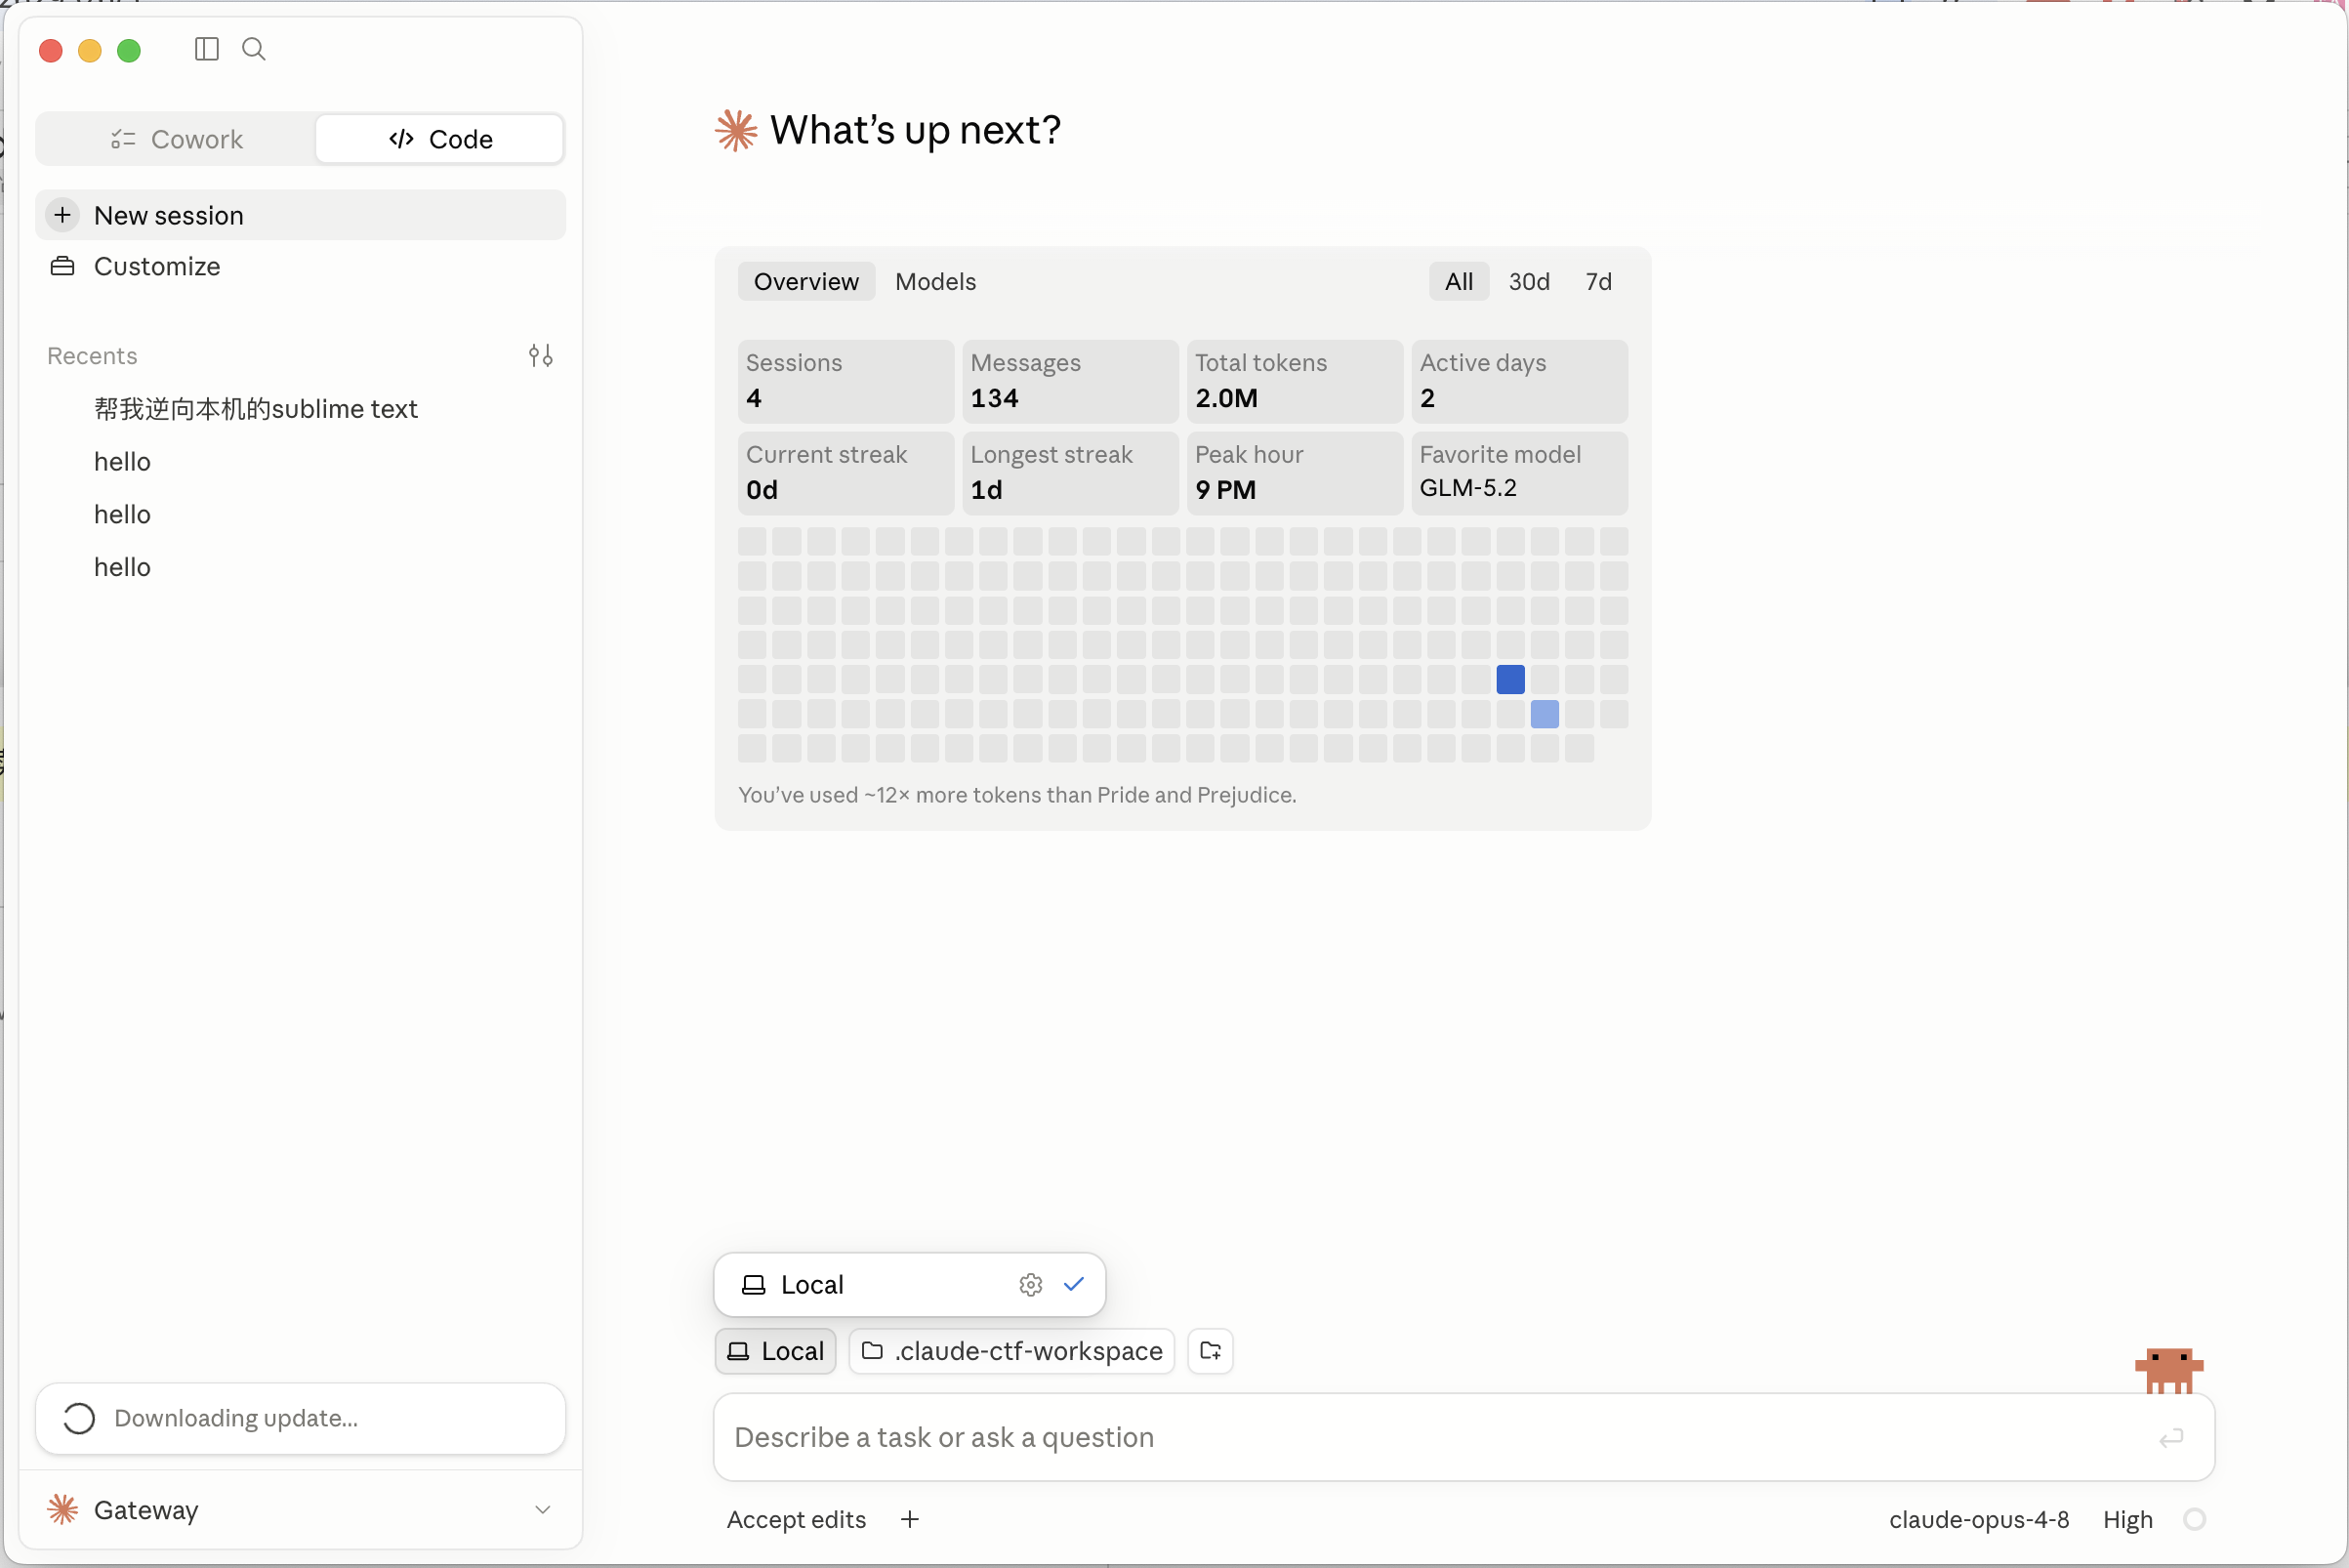The width and height of the screenshot is (2349, 1568).
Task: Click the Pride and Prejudice token comparison text
Action: tap(1017, 795)
